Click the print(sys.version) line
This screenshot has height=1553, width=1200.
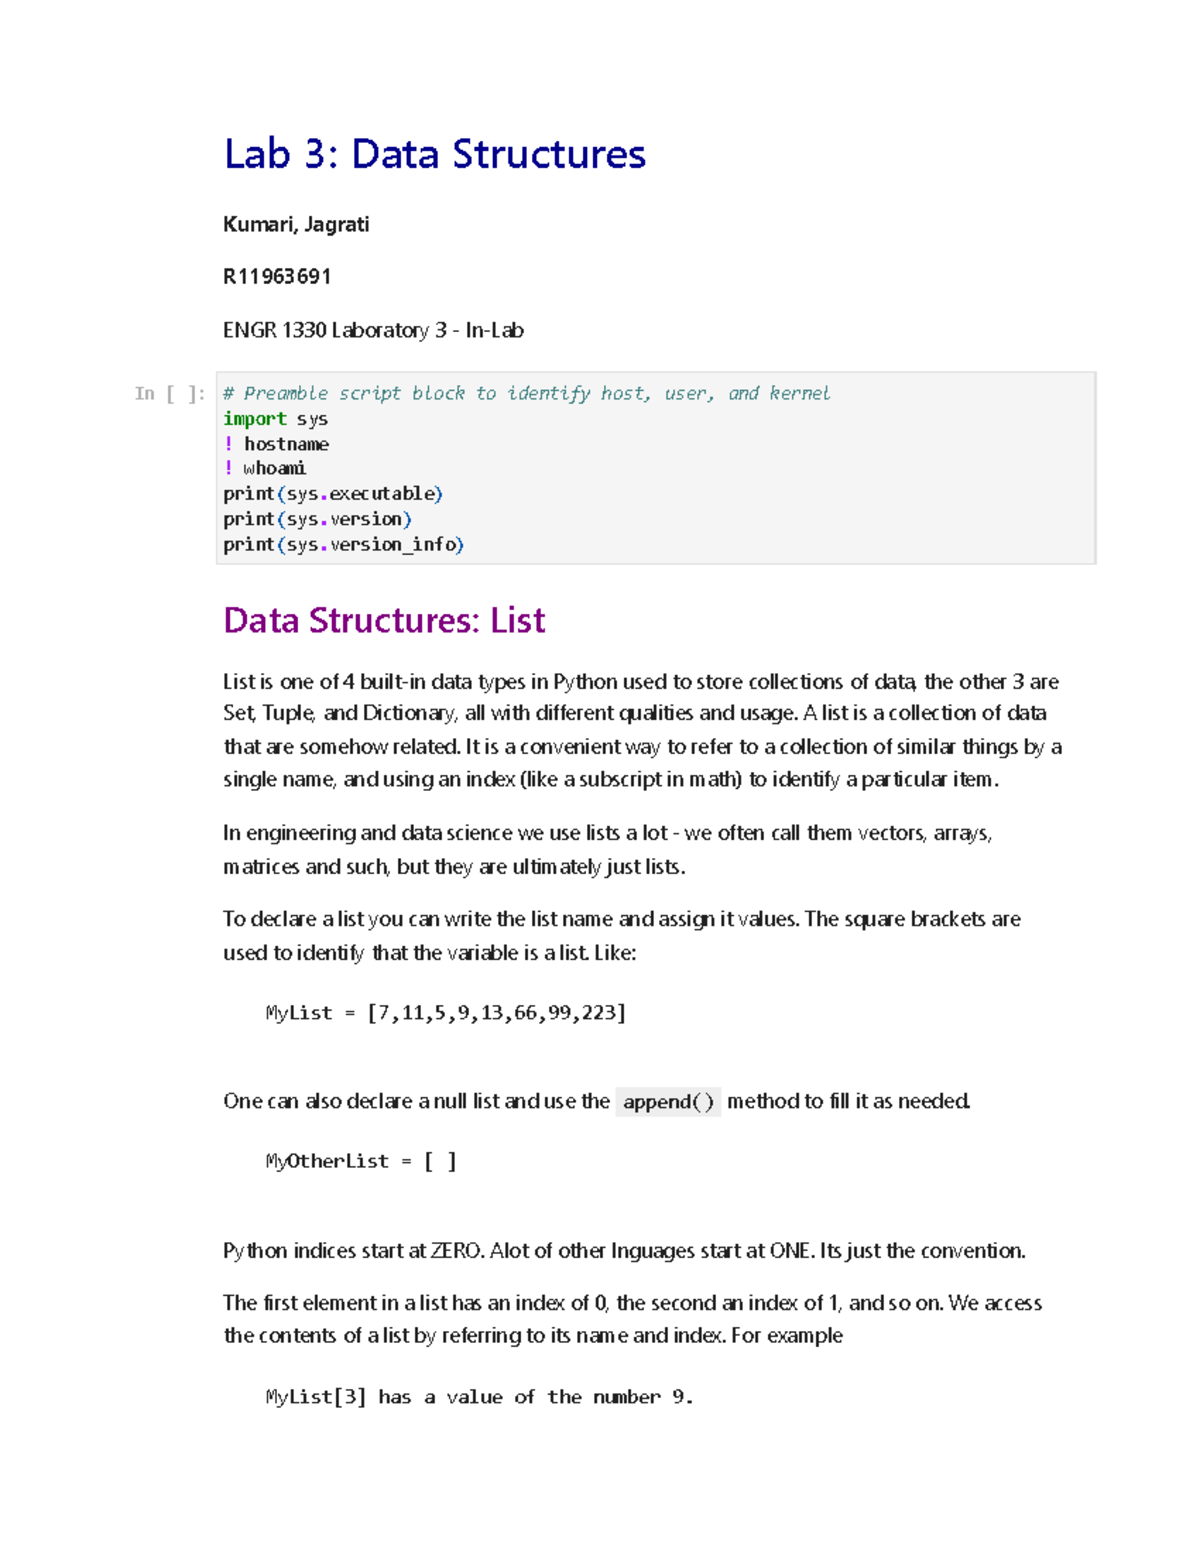[317, 519]
